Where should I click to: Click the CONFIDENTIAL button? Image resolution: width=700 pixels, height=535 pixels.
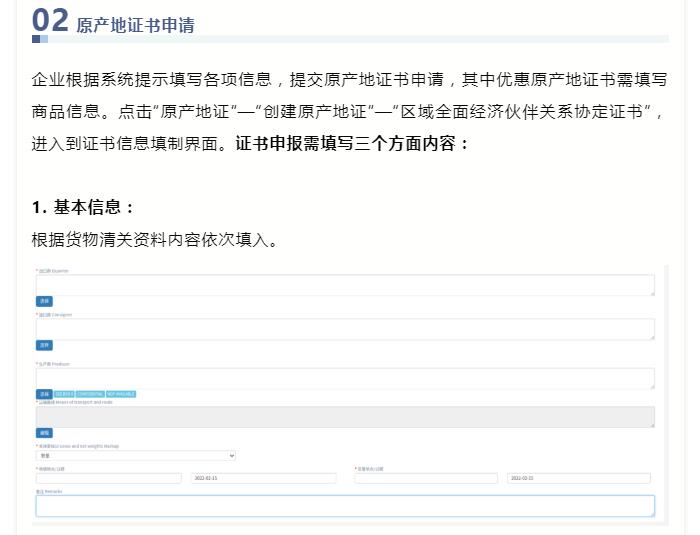(x=90, y=394)
